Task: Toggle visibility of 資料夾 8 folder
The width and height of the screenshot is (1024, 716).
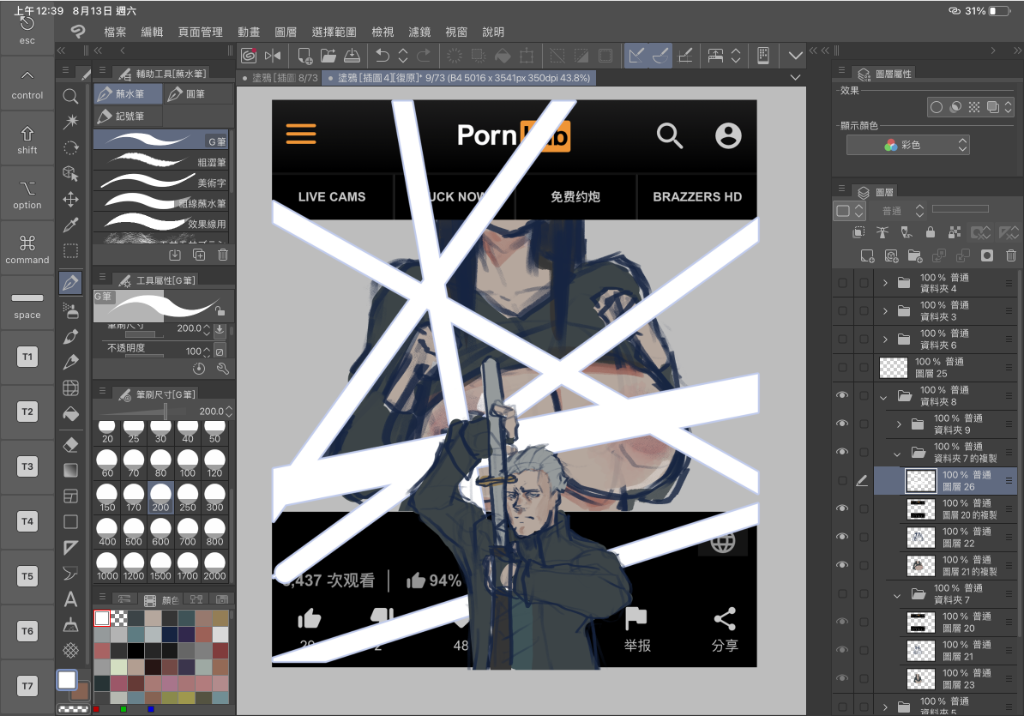Action: click(x=842, y=395)
